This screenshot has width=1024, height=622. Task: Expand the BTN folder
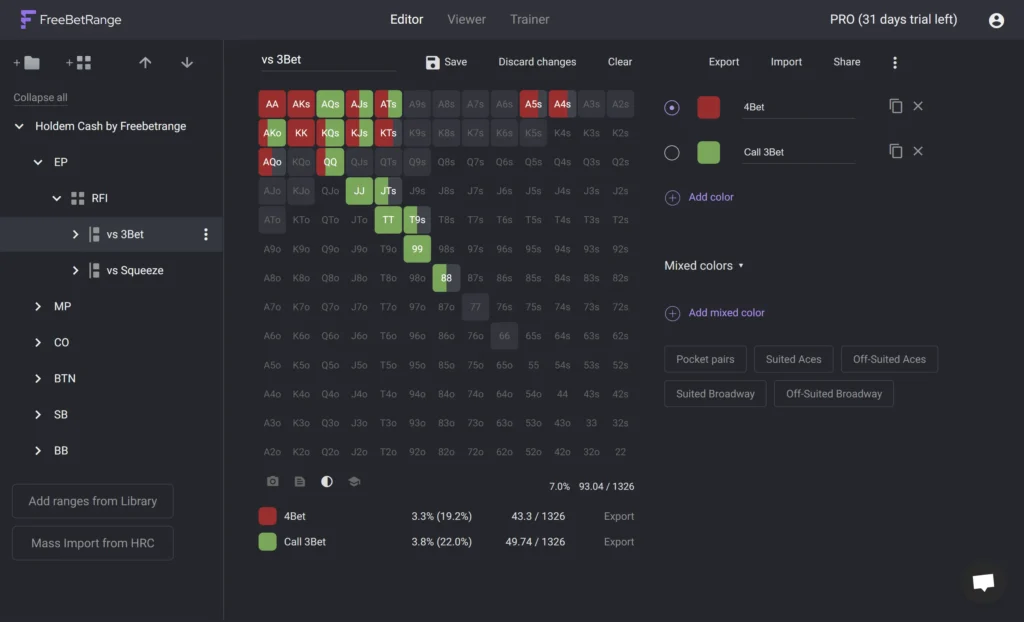click(x=38, y=378)
